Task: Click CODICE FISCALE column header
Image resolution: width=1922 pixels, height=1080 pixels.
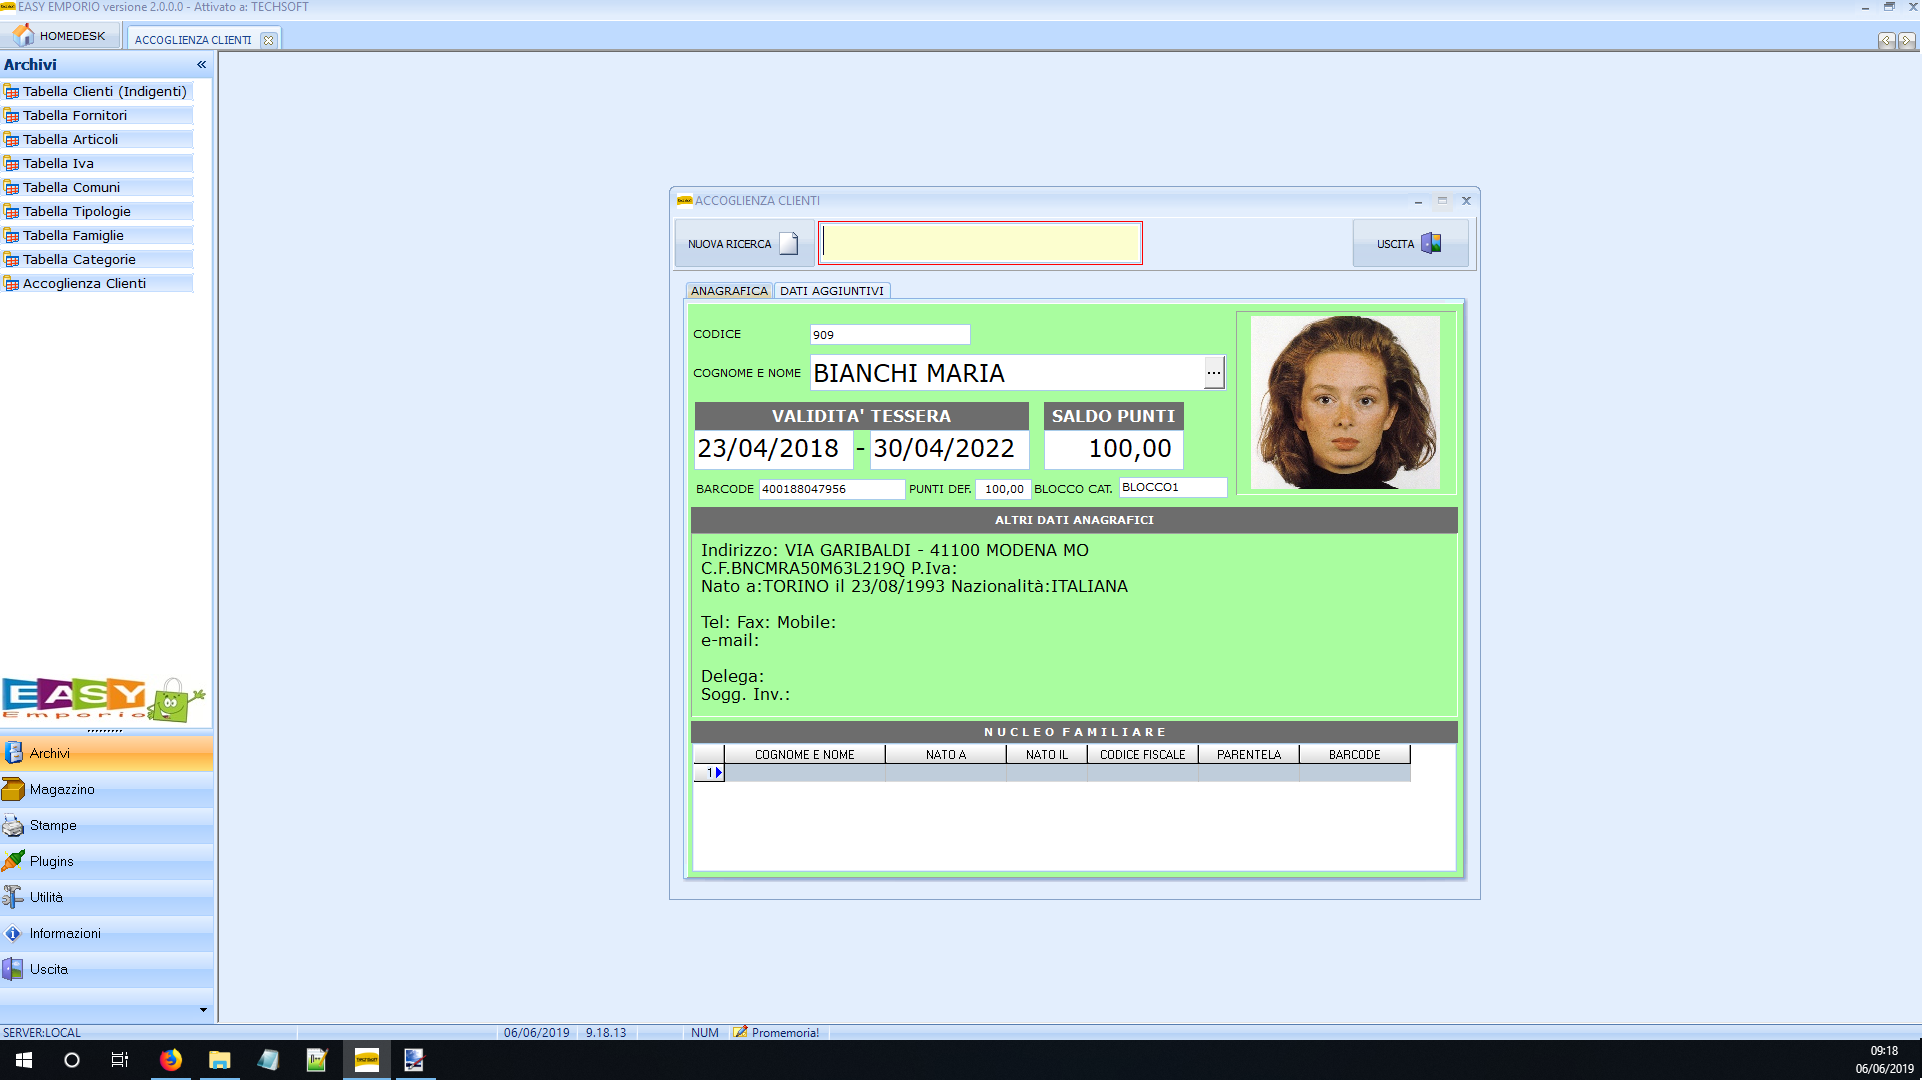Action: tap(1143, 755)
